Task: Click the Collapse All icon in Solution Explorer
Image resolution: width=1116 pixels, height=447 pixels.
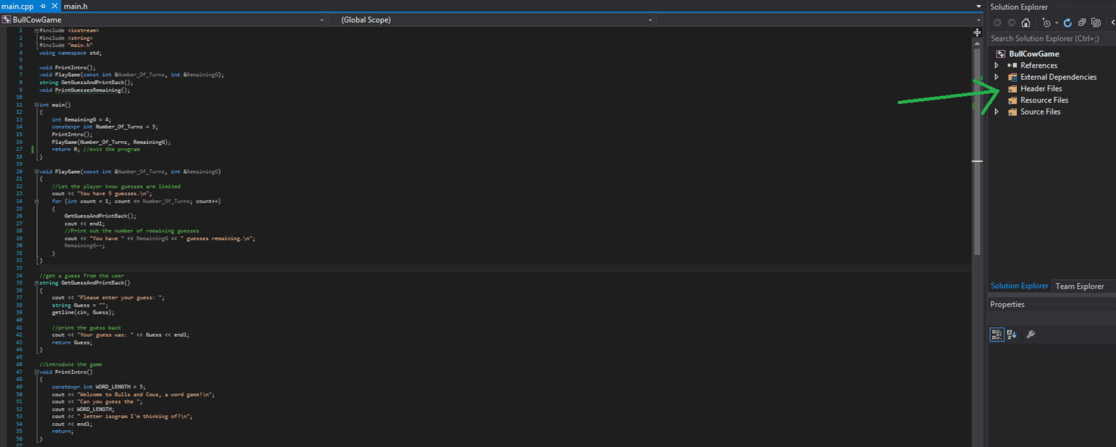Action: (1082, 23)
